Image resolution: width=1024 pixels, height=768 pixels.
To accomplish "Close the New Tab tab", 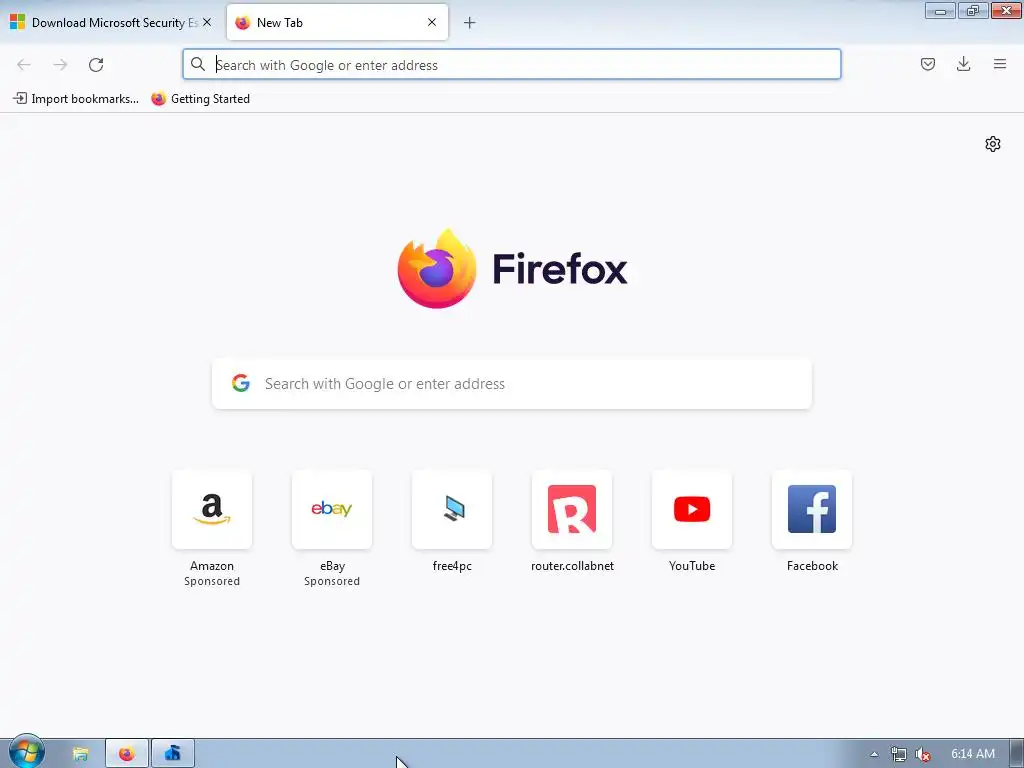I will click(x=432, y=22).
